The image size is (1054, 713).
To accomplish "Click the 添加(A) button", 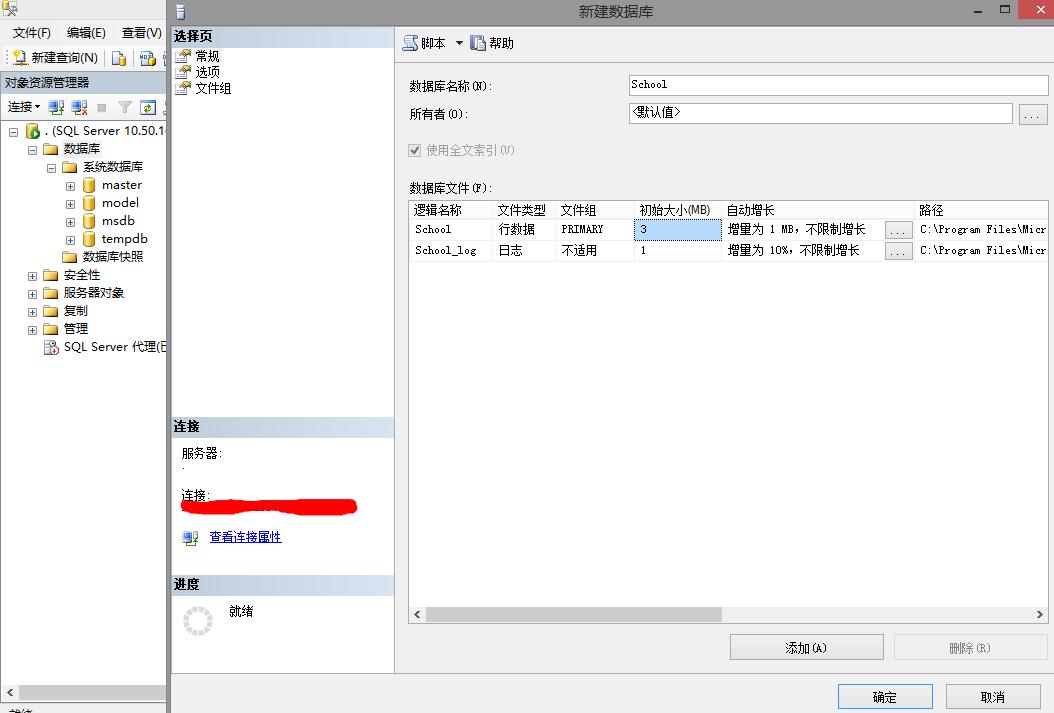I will click(x=806, y=646).
